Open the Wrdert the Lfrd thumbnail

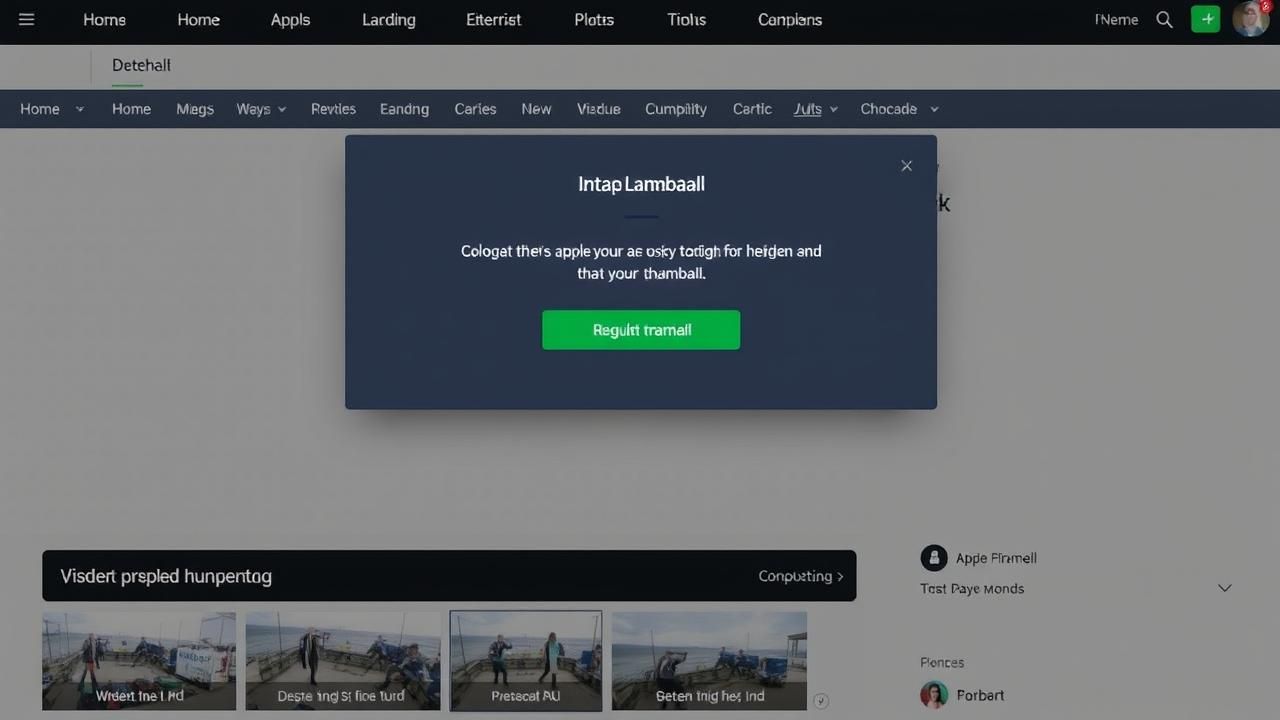click(x=139, y=661)
